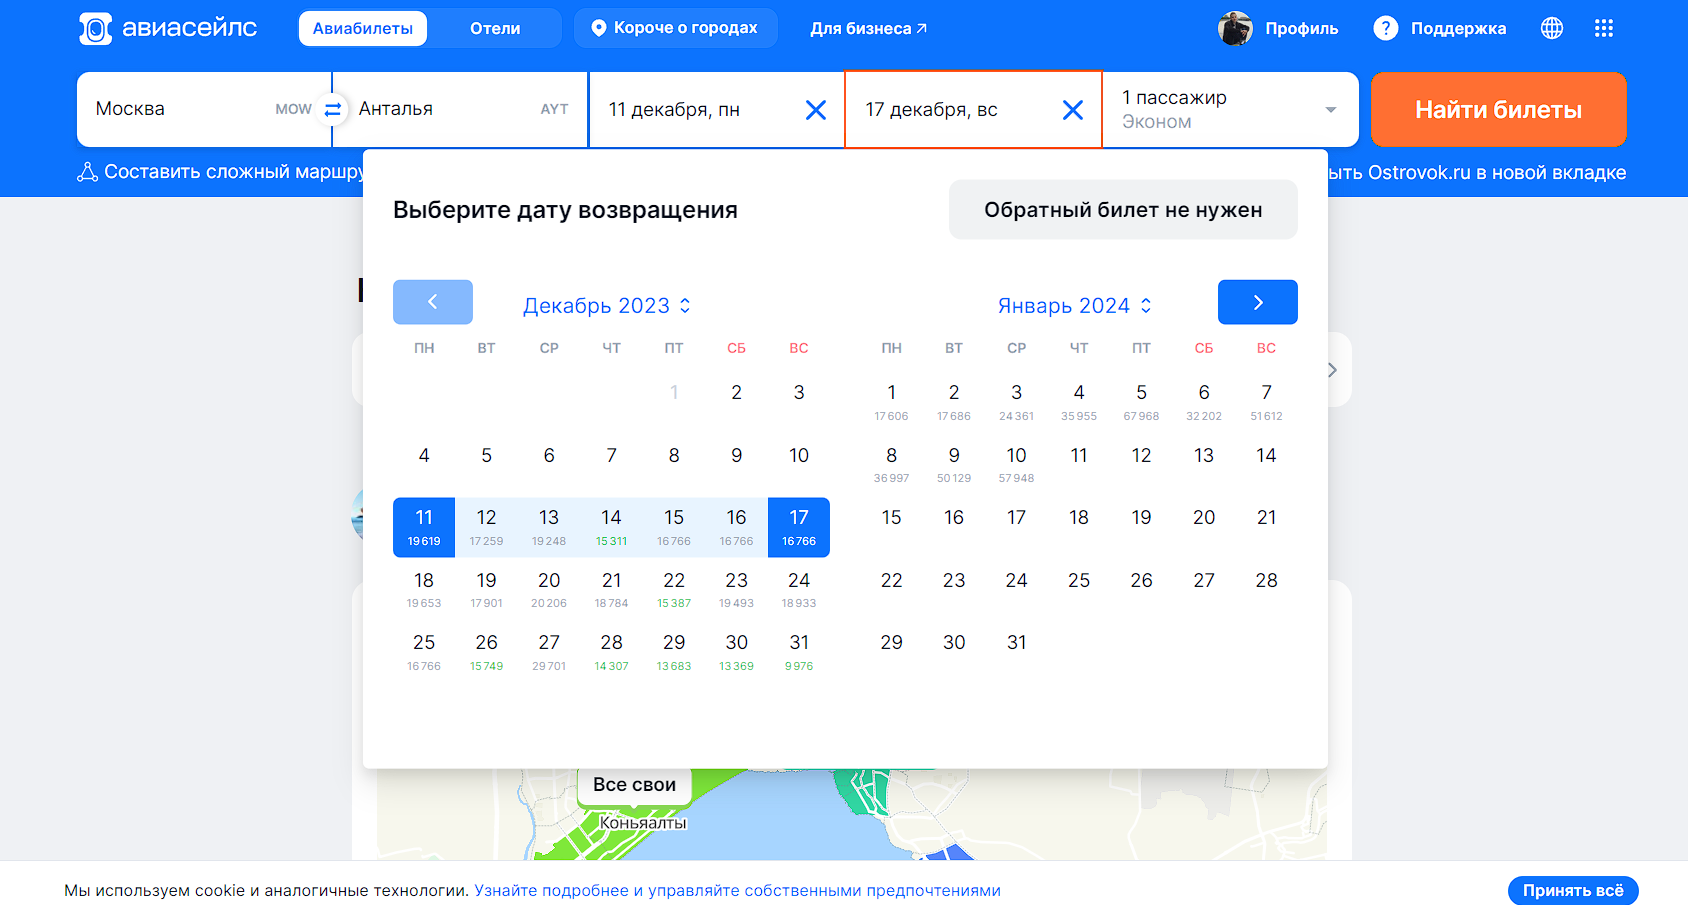Select December 28 priced 14 307
The width and height of the screenshot is (1688, 905).
(x=611, y=652)
